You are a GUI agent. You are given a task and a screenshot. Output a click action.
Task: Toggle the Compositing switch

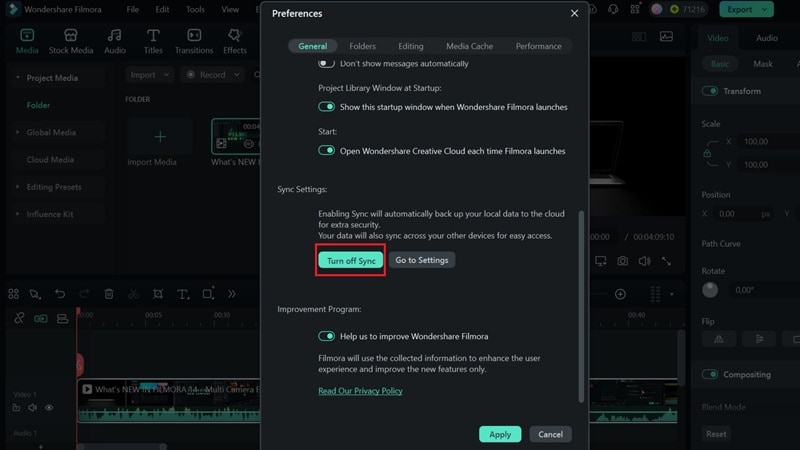(710, 374)
